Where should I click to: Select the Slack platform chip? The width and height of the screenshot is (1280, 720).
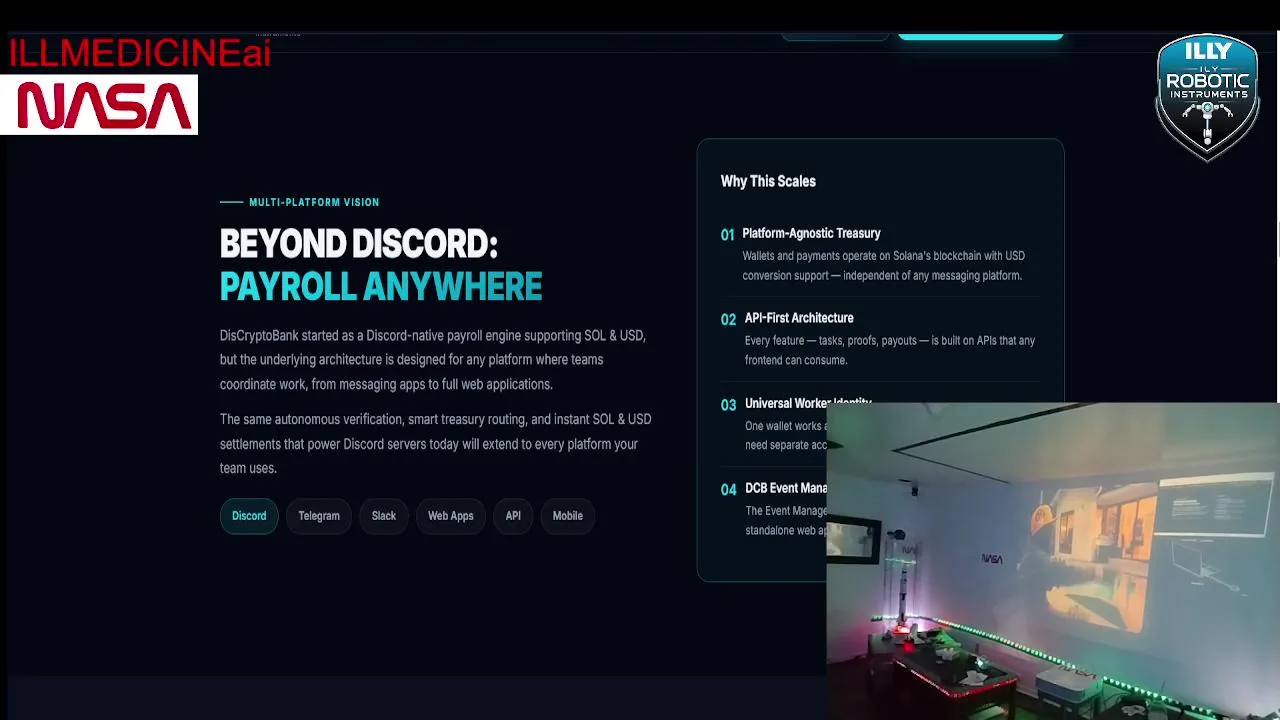(384, 516)
